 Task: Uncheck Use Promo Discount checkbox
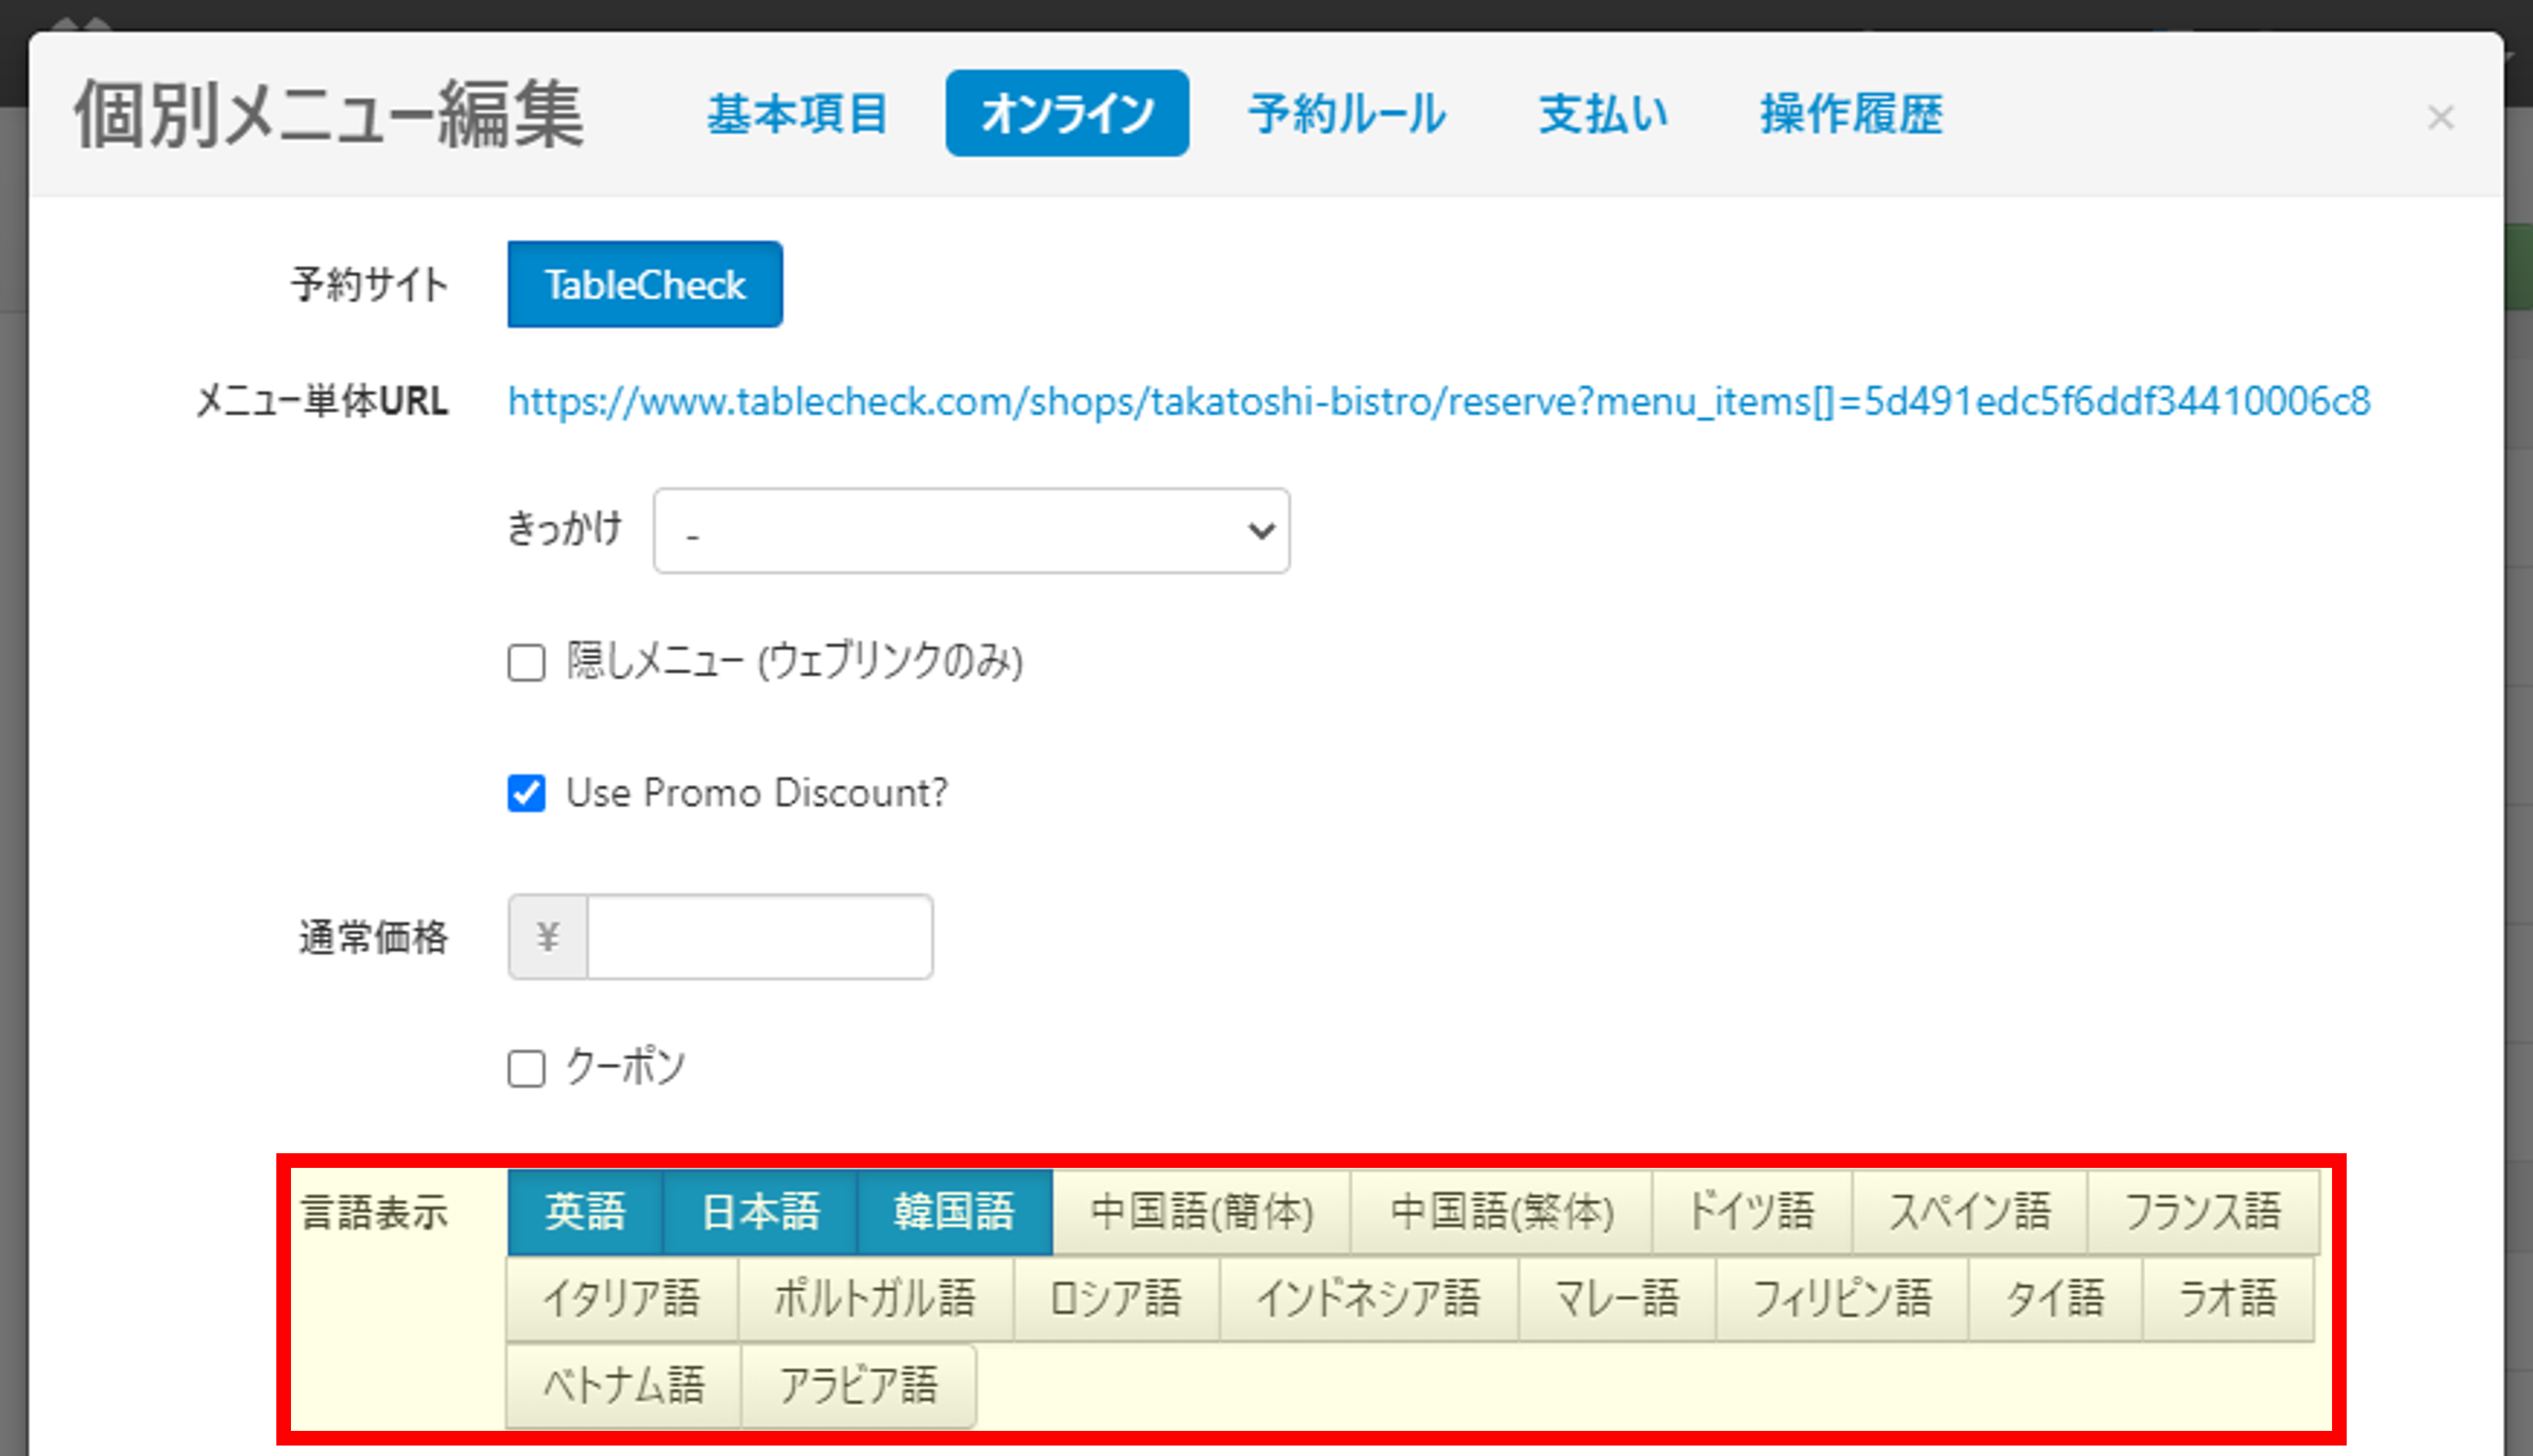(526, 794)
